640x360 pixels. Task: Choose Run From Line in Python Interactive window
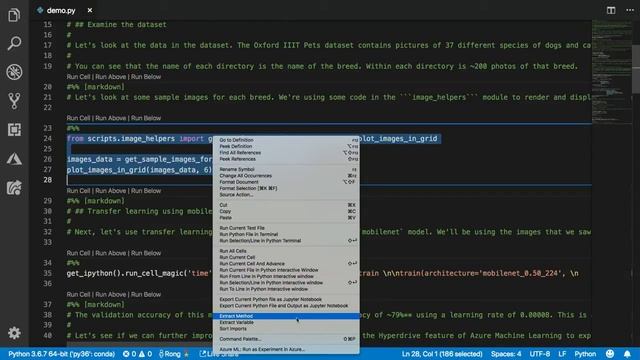286,276
